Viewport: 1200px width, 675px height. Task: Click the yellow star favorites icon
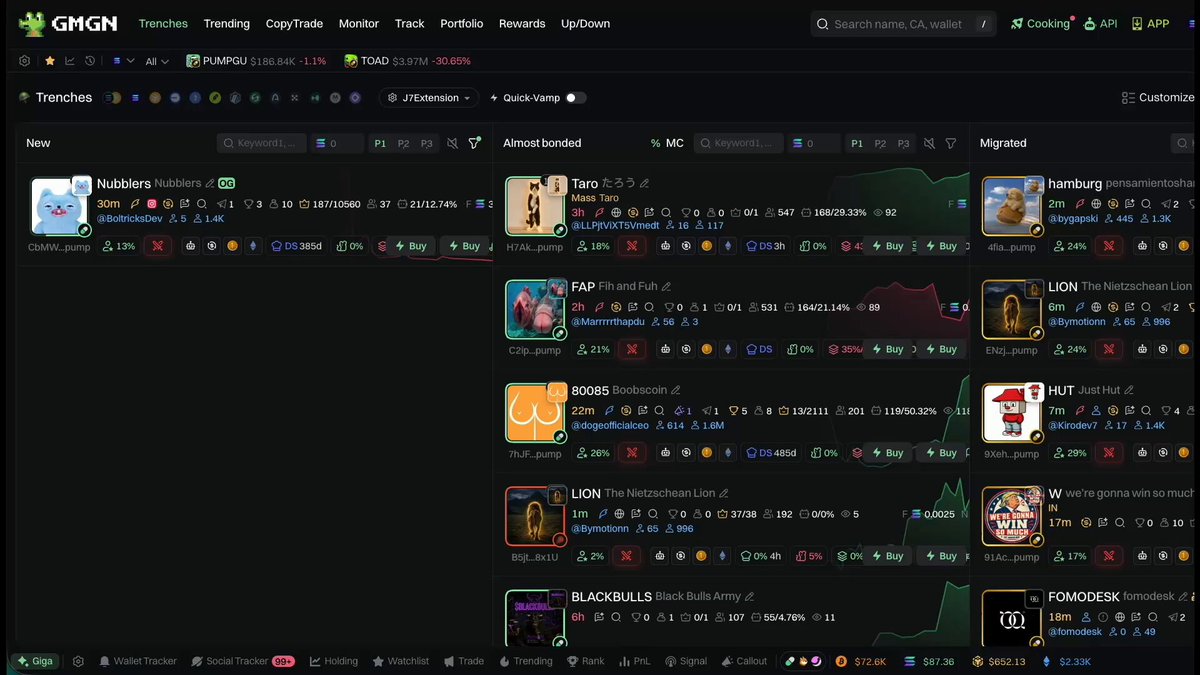pos(49,61)
